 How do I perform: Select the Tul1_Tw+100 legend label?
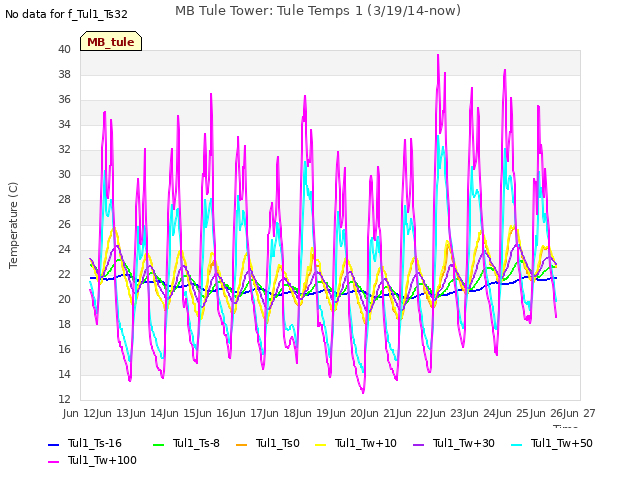pyautogui.click(x=102, y=460)
